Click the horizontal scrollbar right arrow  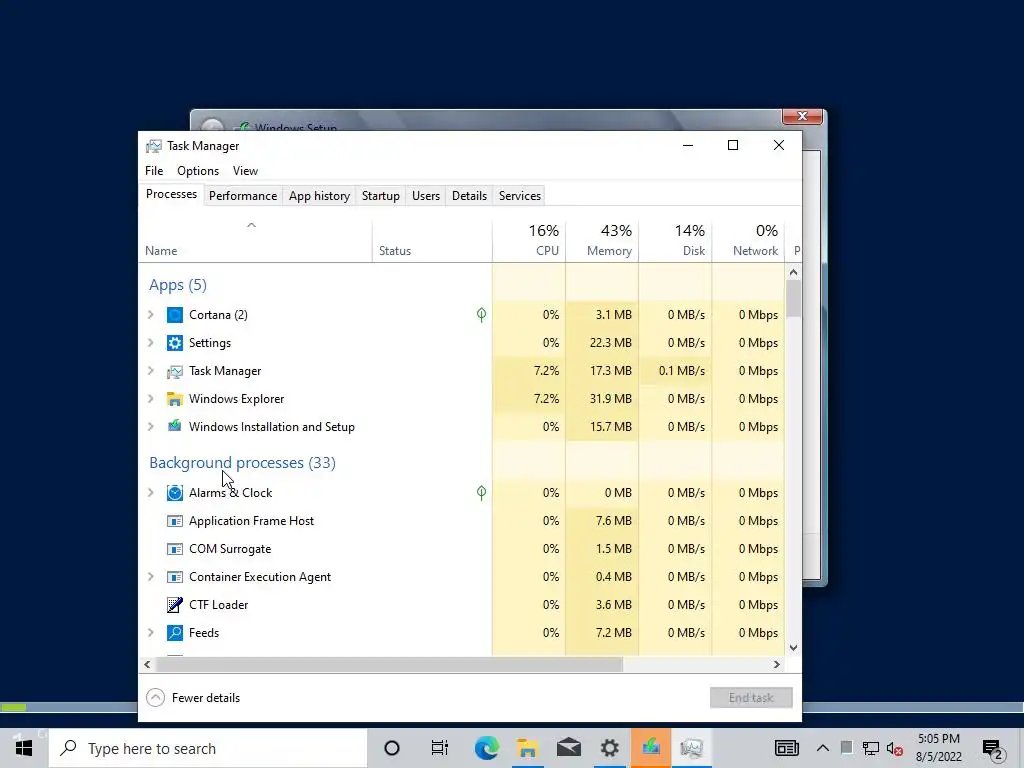point(776,664)
